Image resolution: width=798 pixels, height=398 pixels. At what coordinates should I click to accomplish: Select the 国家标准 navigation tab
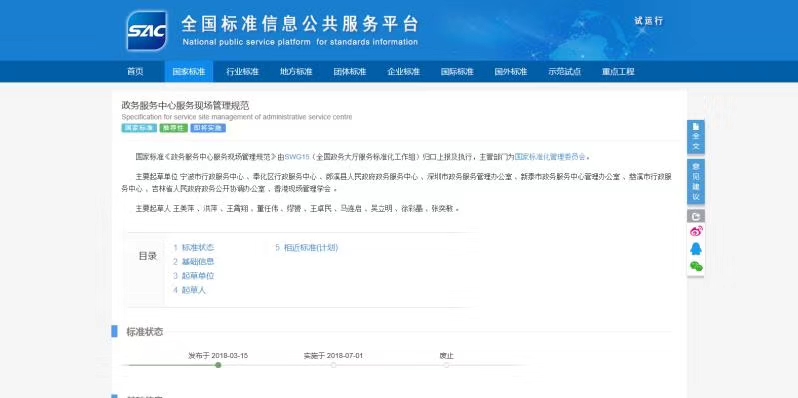coord(189,72)
